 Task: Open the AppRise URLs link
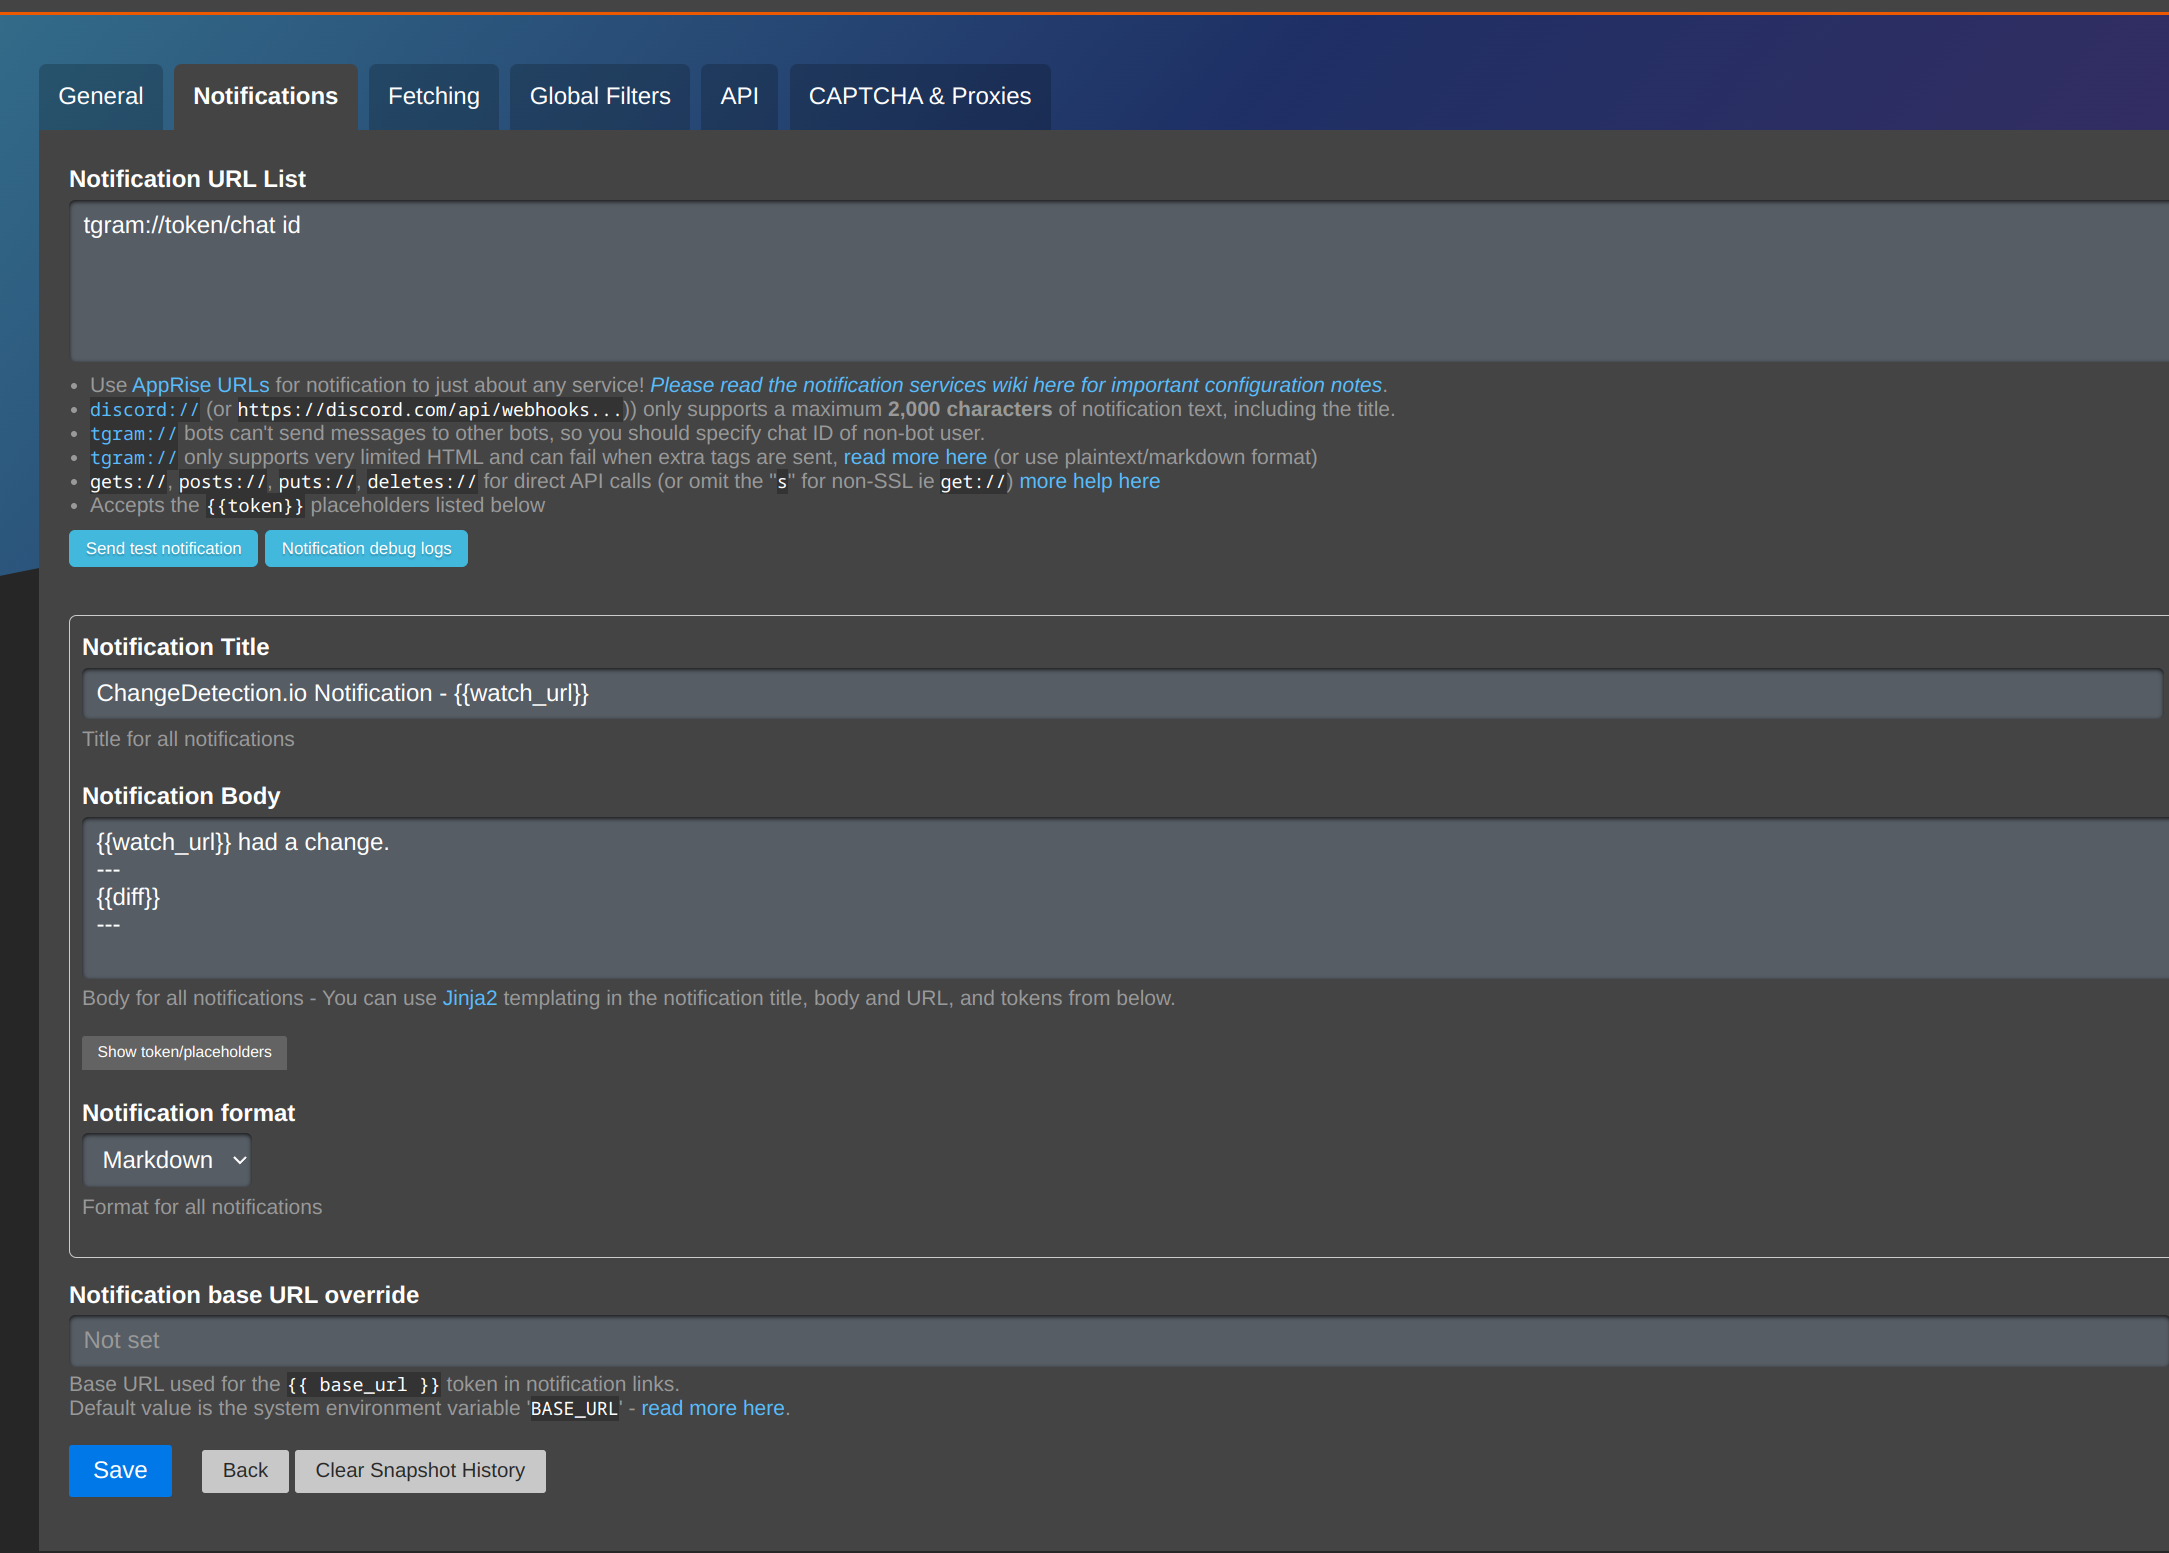[x=200, y=385]
